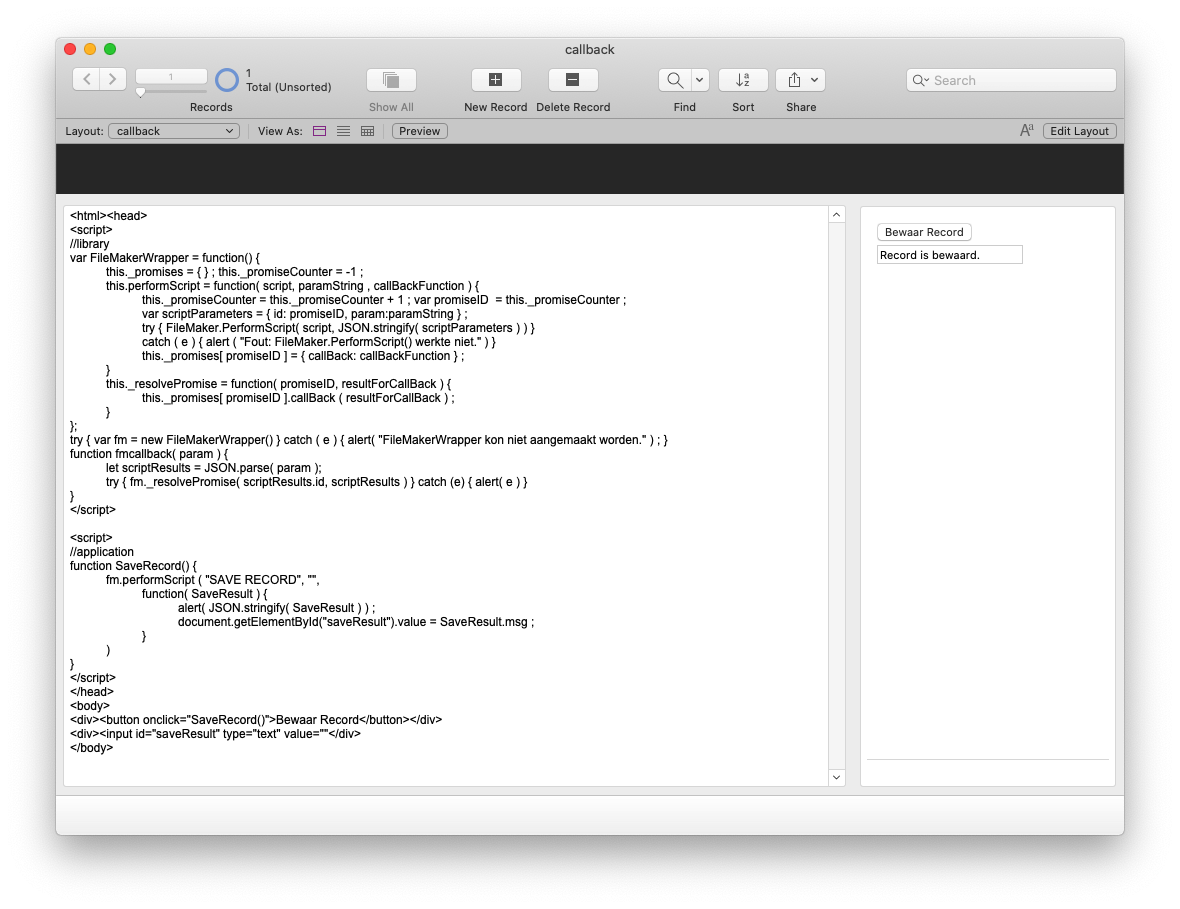
Task: Click the search magnifier dropdown icon
Action: point(920,81)
